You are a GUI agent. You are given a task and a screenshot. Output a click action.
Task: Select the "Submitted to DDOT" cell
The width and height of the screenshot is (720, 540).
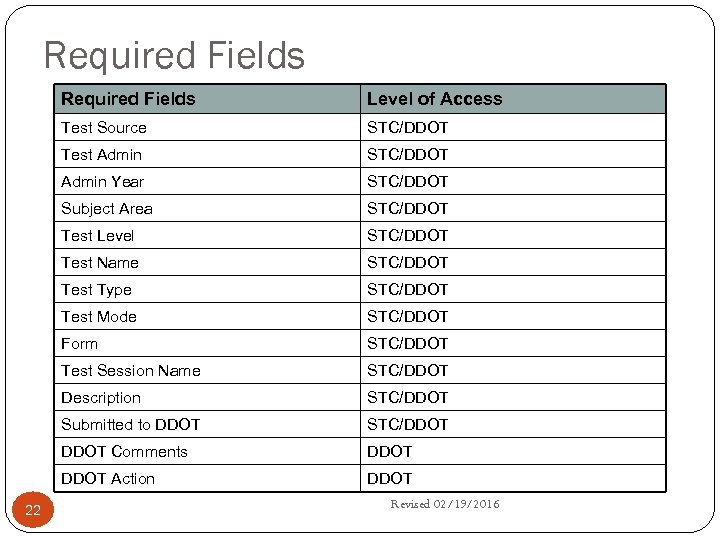130,425
